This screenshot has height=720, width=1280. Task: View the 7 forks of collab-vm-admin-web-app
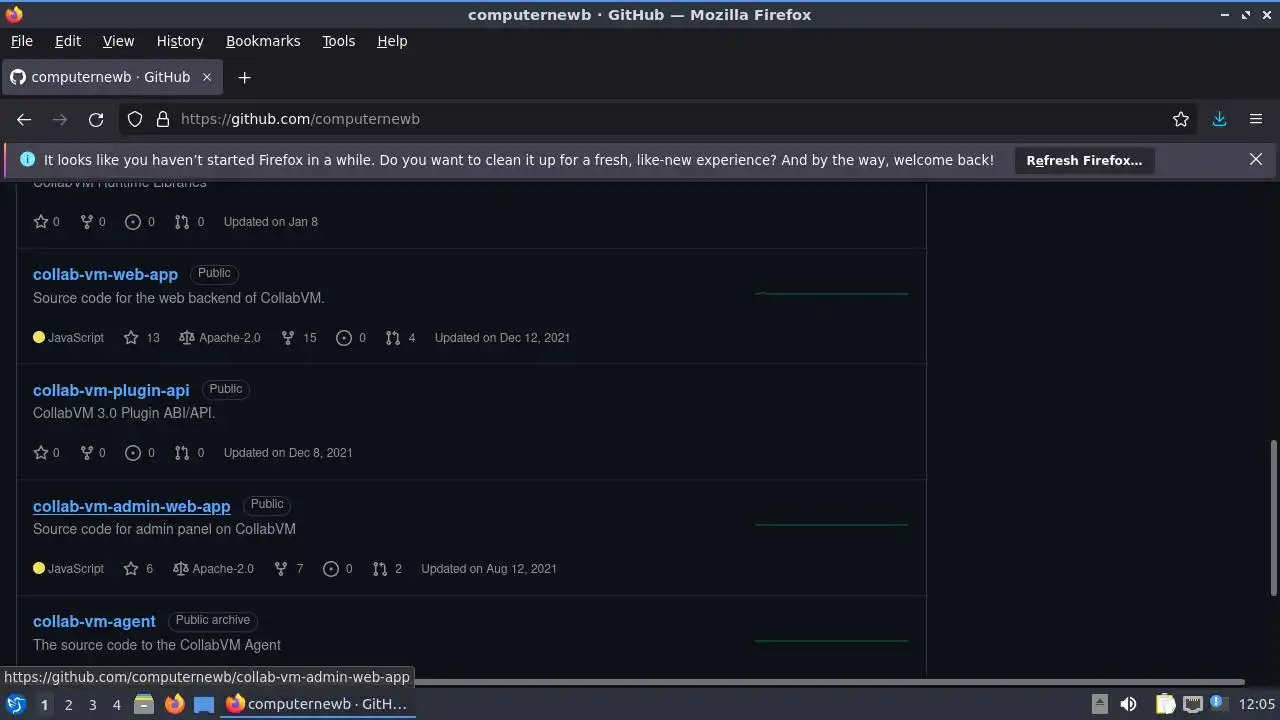tap(287, 569)
